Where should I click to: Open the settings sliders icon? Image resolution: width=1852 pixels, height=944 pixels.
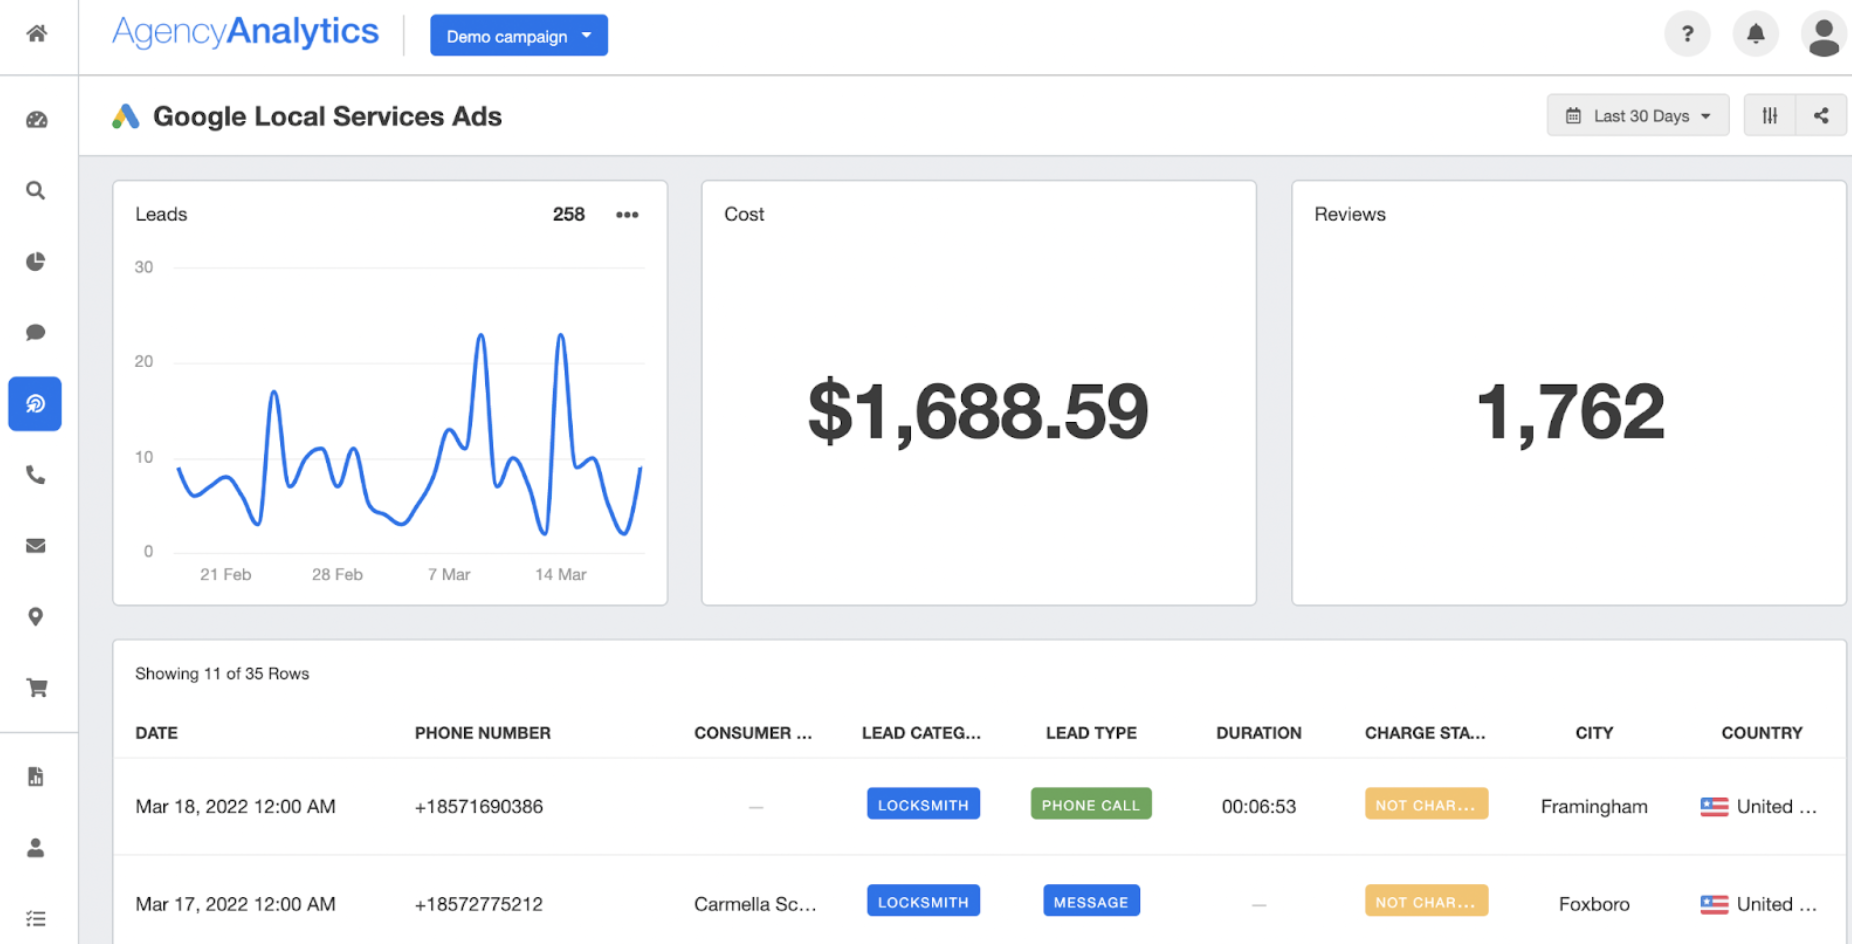click(x=1770, y=116)
